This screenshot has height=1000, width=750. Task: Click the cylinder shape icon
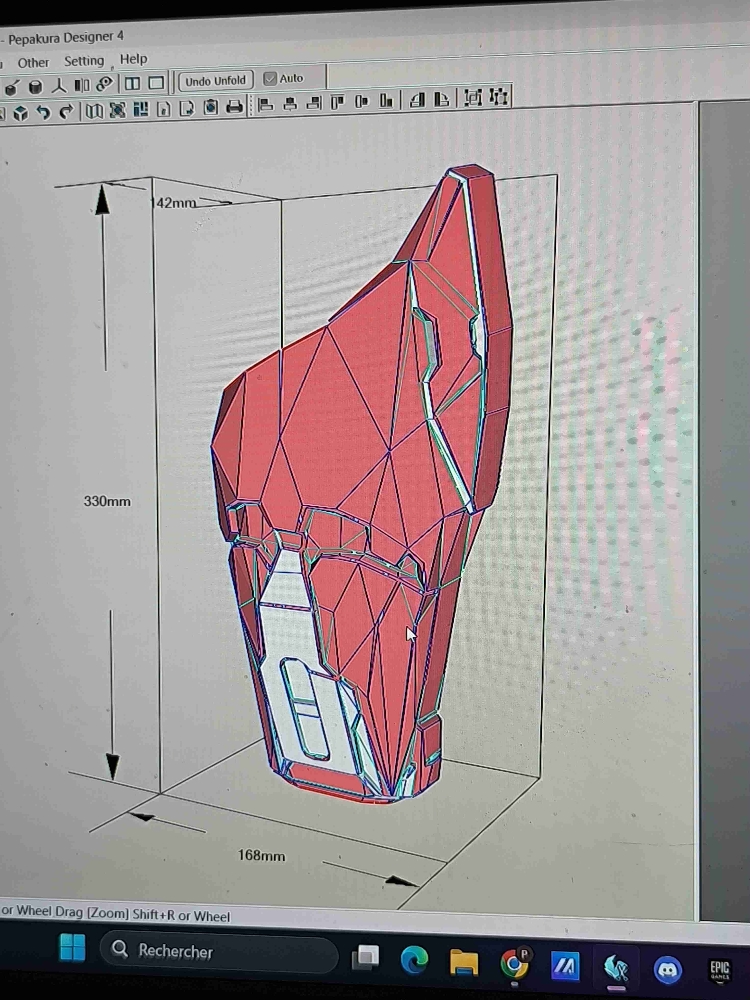[x=35, y=87]
